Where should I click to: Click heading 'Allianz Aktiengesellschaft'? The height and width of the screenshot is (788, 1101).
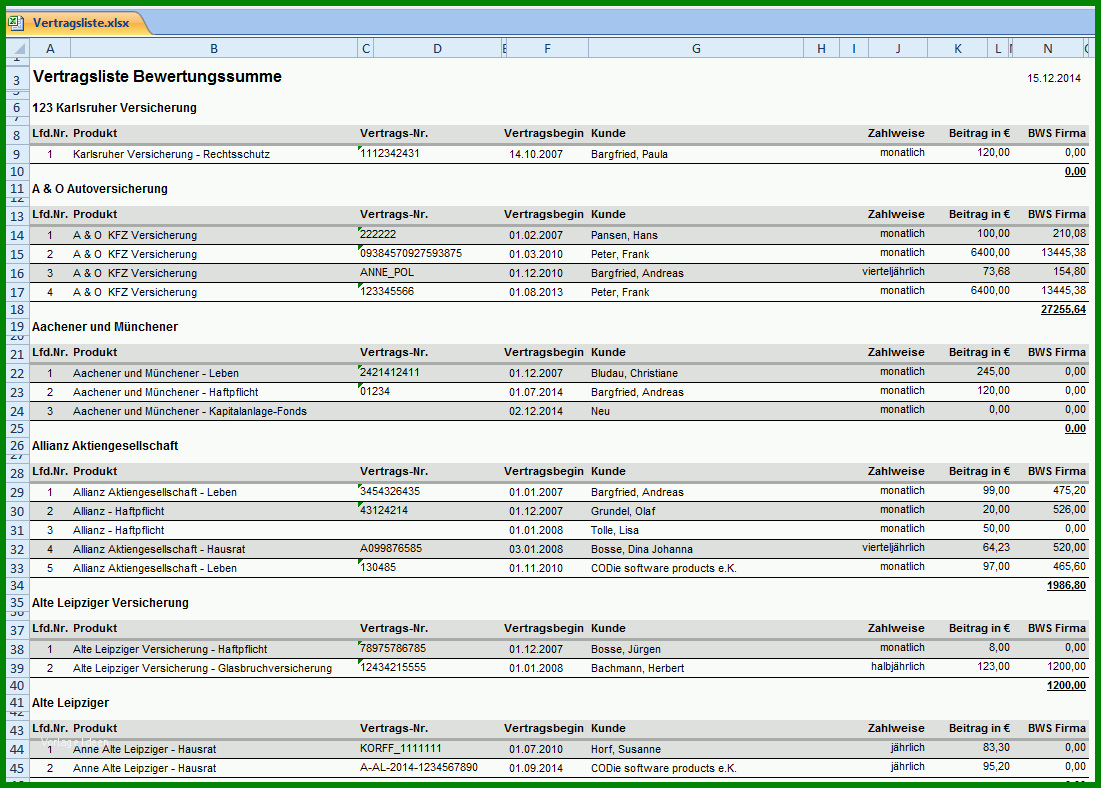click(105, 445)
